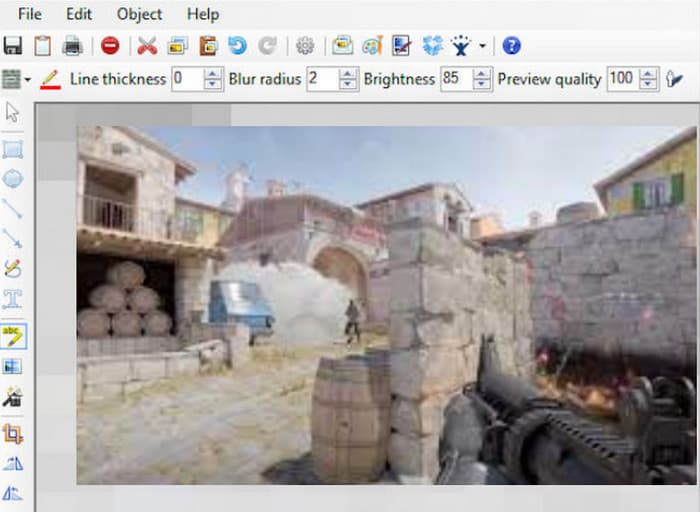Viewport: 700px width, 512px height.
Task: Click the game screenshot on the canvas
Action: click(x=387, y=305)
